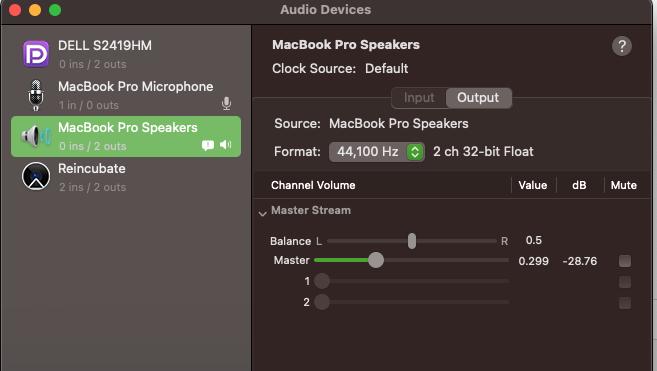Click the MacBook Pro Speakers speaker icon
Viewport: 657px width, 371px height.
[x=36, y=136]
